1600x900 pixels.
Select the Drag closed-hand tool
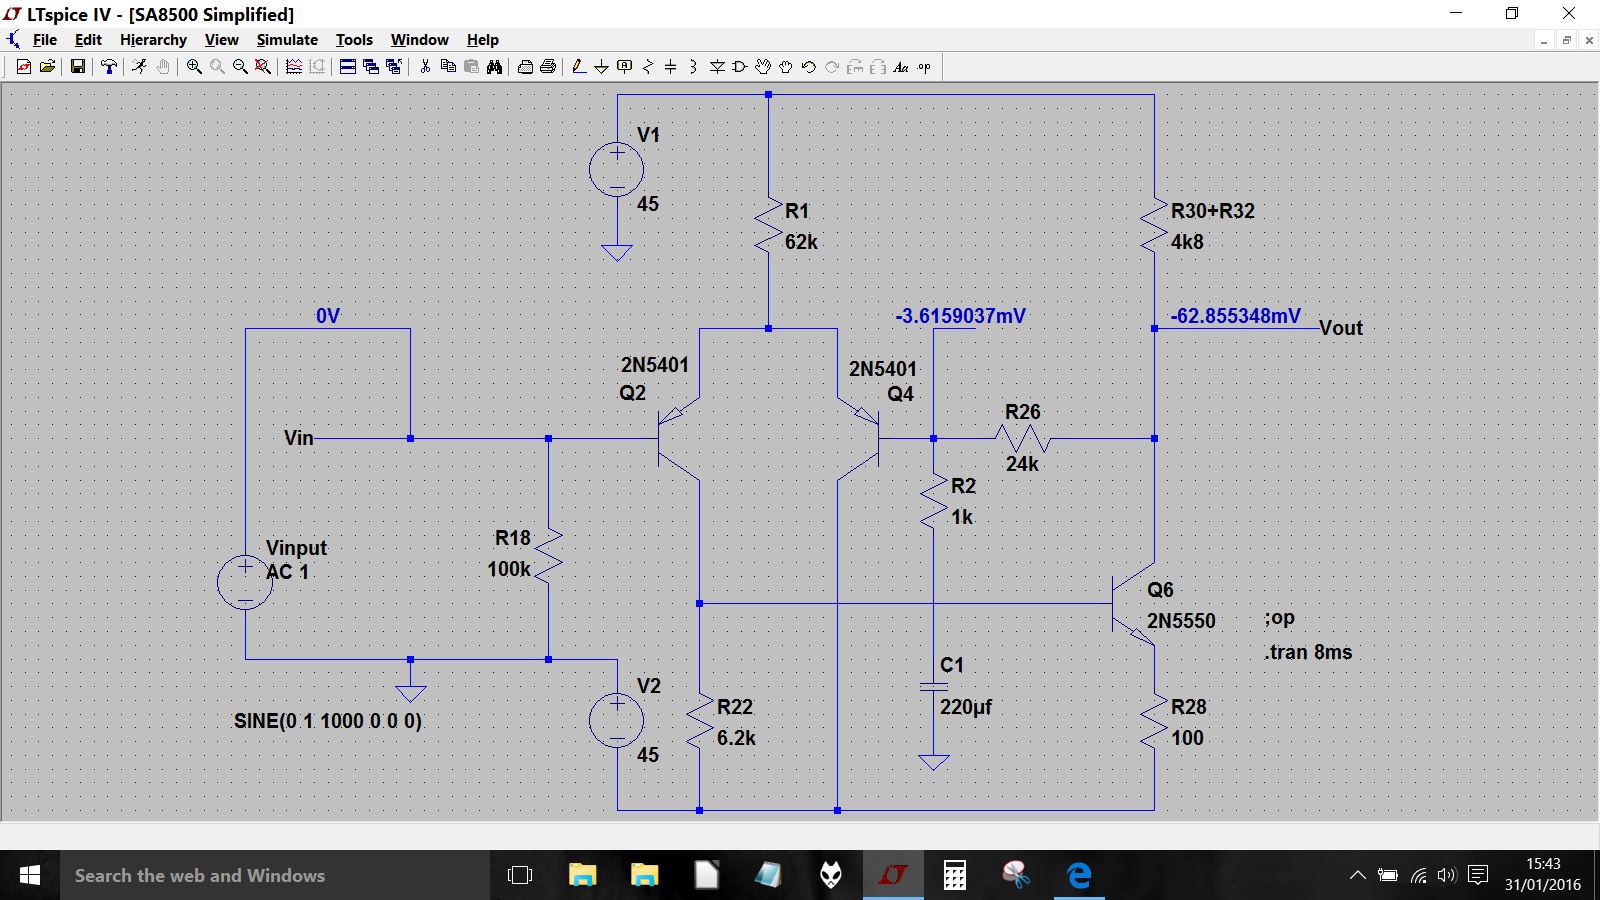point(786,67)
